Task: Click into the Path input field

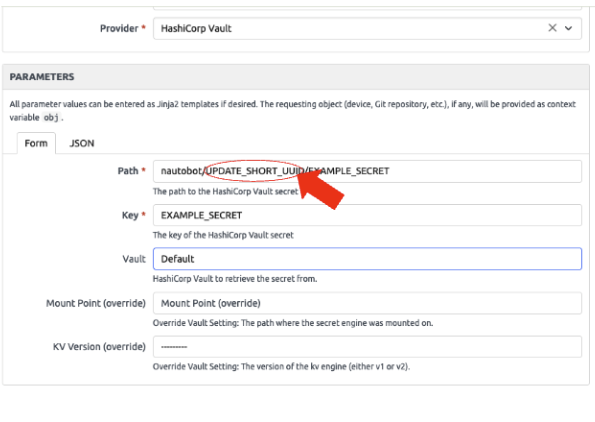Action: click(367, 171)
